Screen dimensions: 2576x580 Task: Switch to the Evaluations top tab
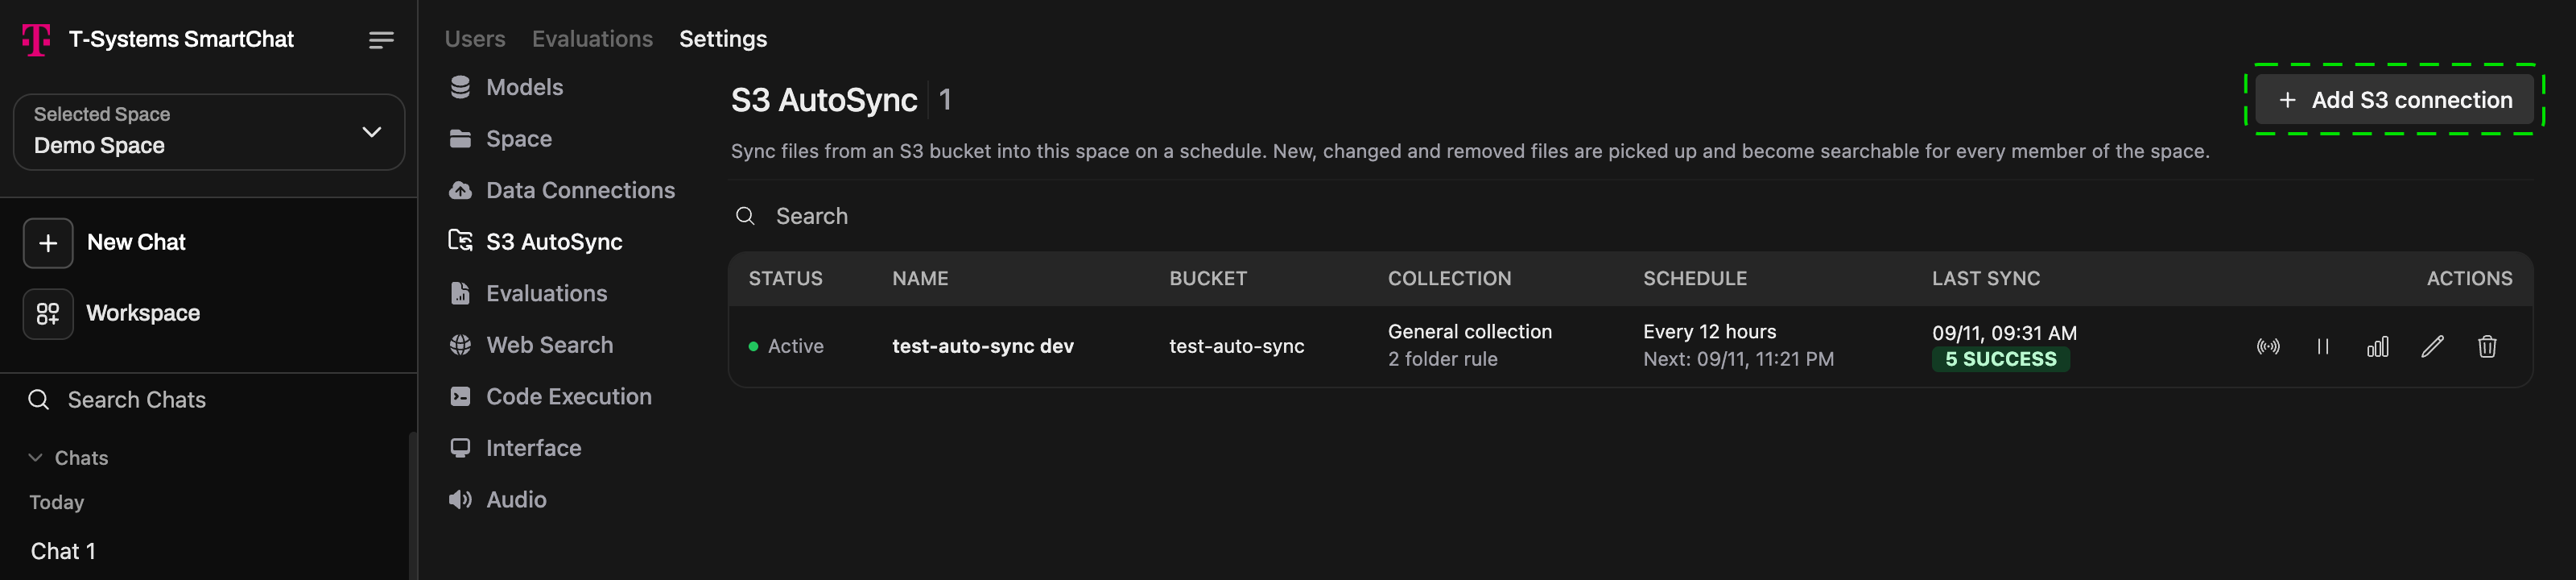(592, 39)
